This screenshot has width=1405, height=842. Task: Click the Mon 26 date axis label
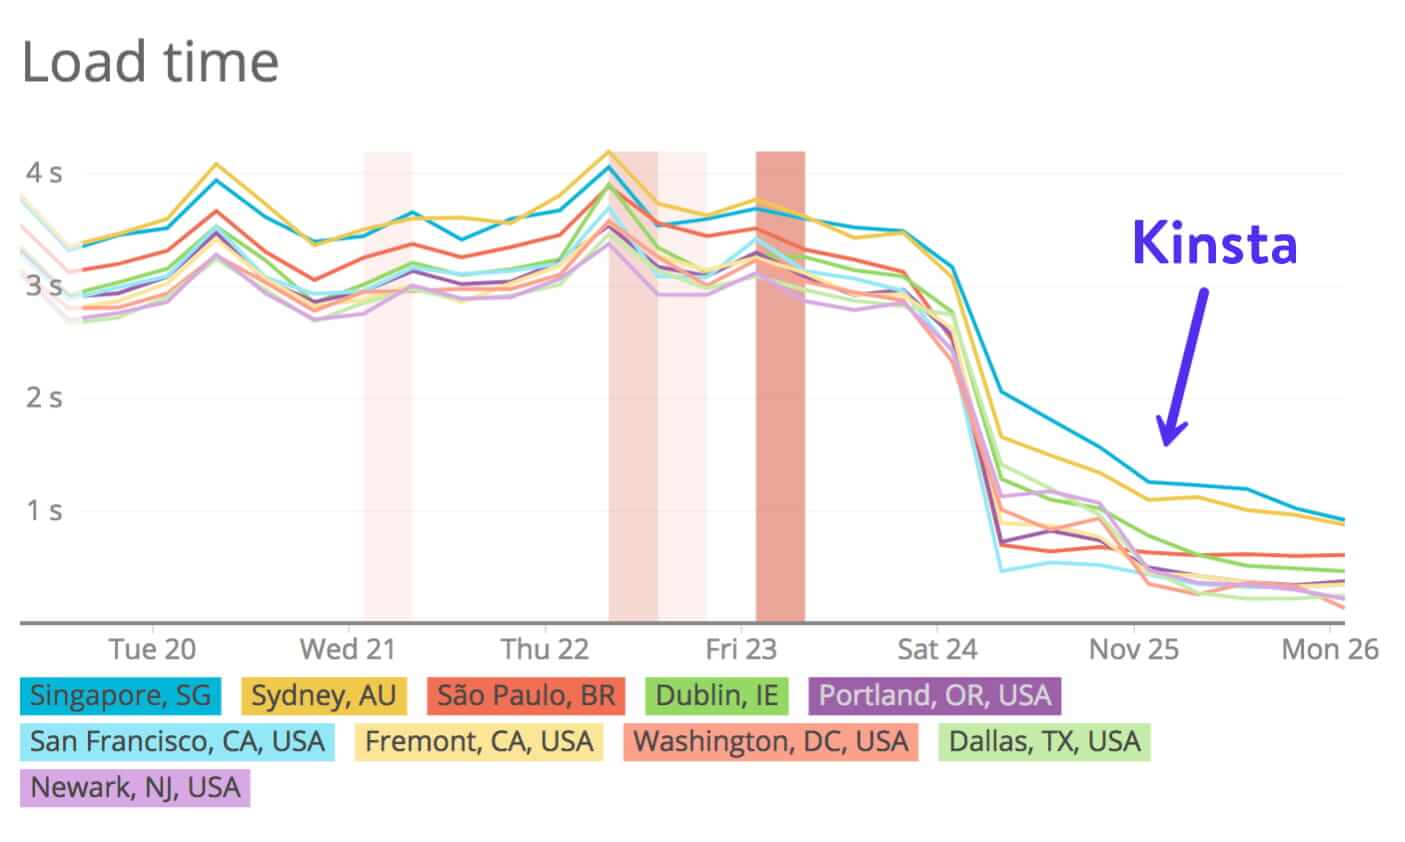tap(1329, 650)
